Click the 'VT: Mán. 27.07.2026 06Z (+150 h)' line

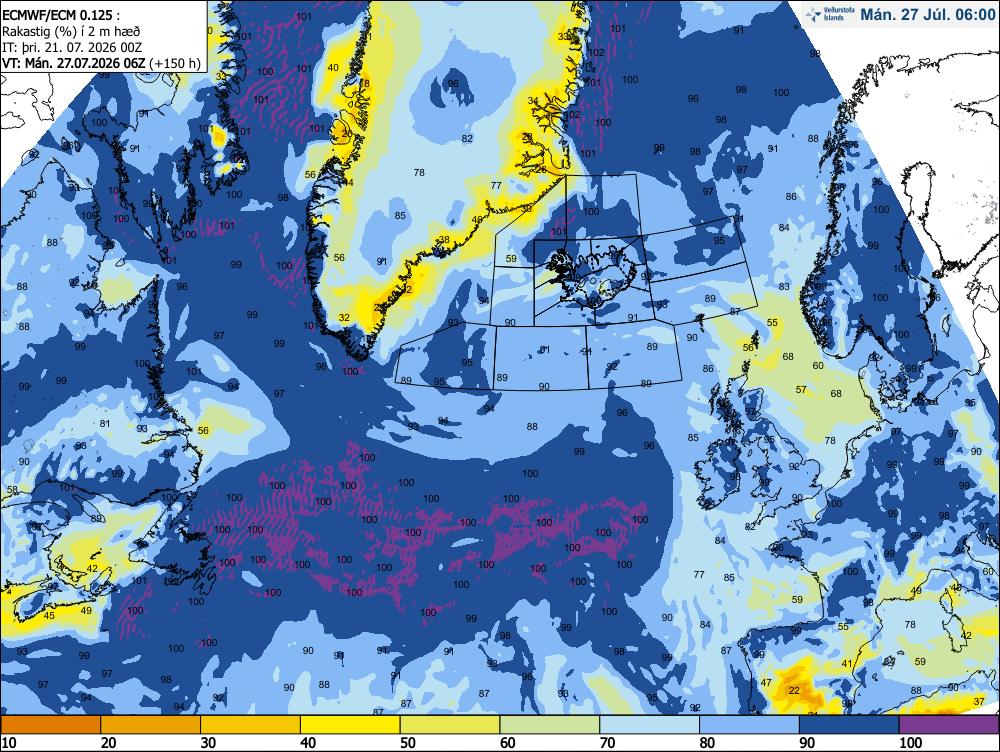click(x=101, y=63)
